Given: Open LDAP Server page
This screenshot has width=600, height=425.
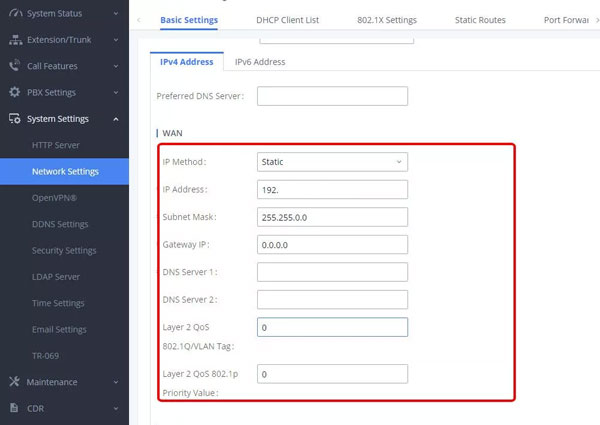Looking at the screenshot, I should tap(56, 277).
